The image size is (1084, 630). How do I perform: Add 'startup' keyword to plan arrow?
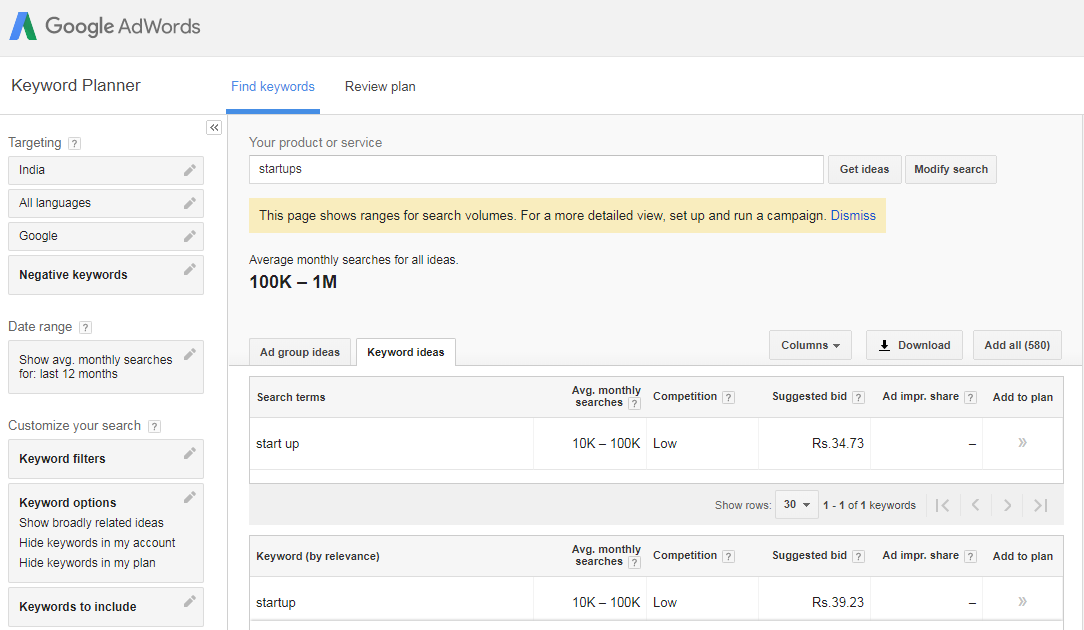point(1022,602)
